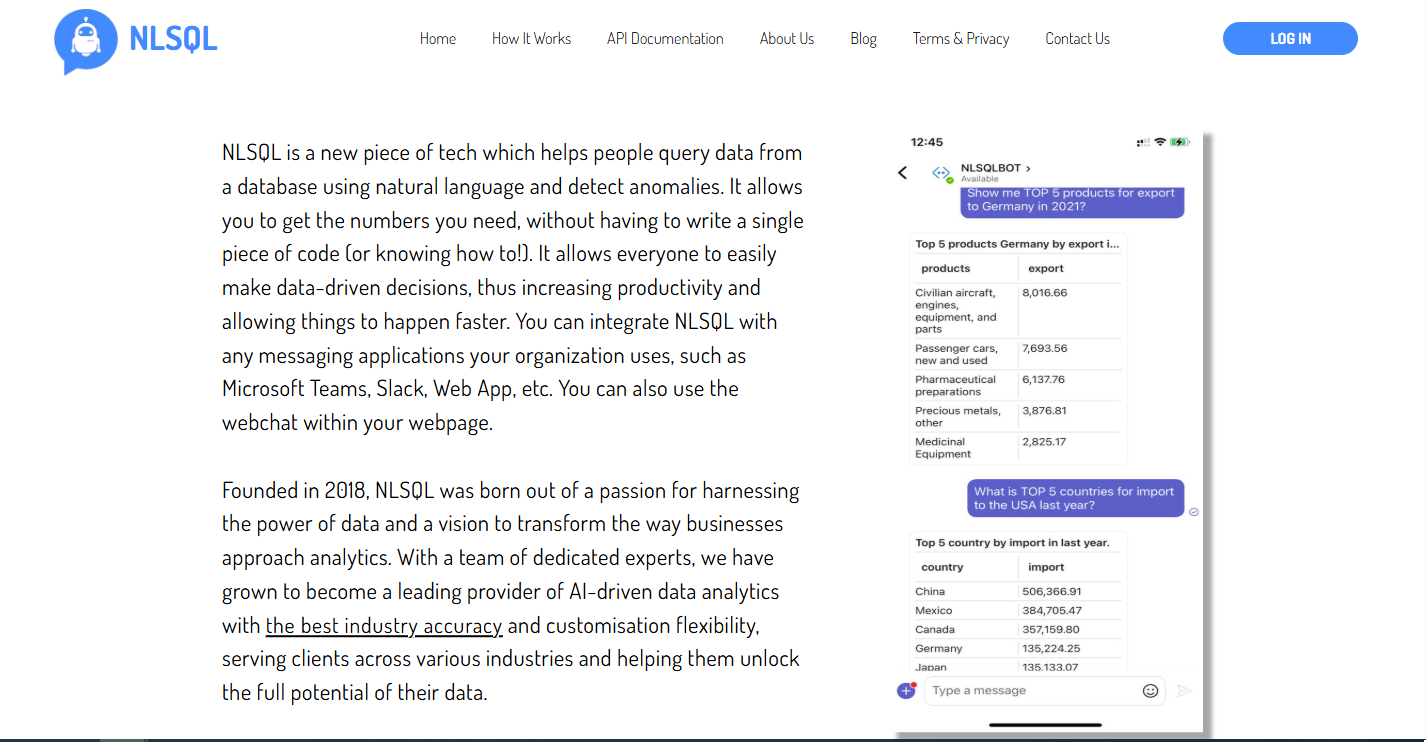This screenshot has height=742, width=1427.
Task: Select 'Medicinal Equipment' cell
Action: pyautogui.click(x=943, y=447)
